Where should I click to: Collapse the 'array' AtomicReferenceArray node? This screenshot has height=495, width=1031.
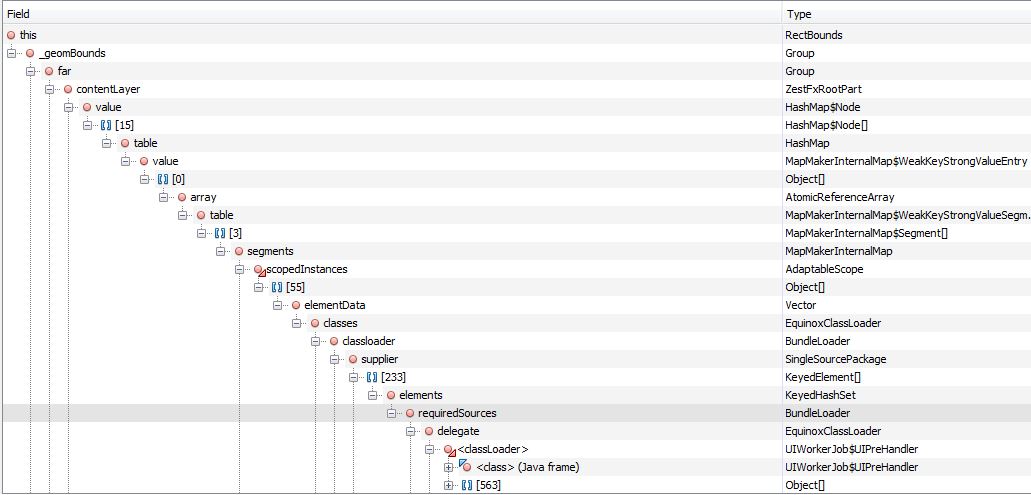(x=163, y=197)
